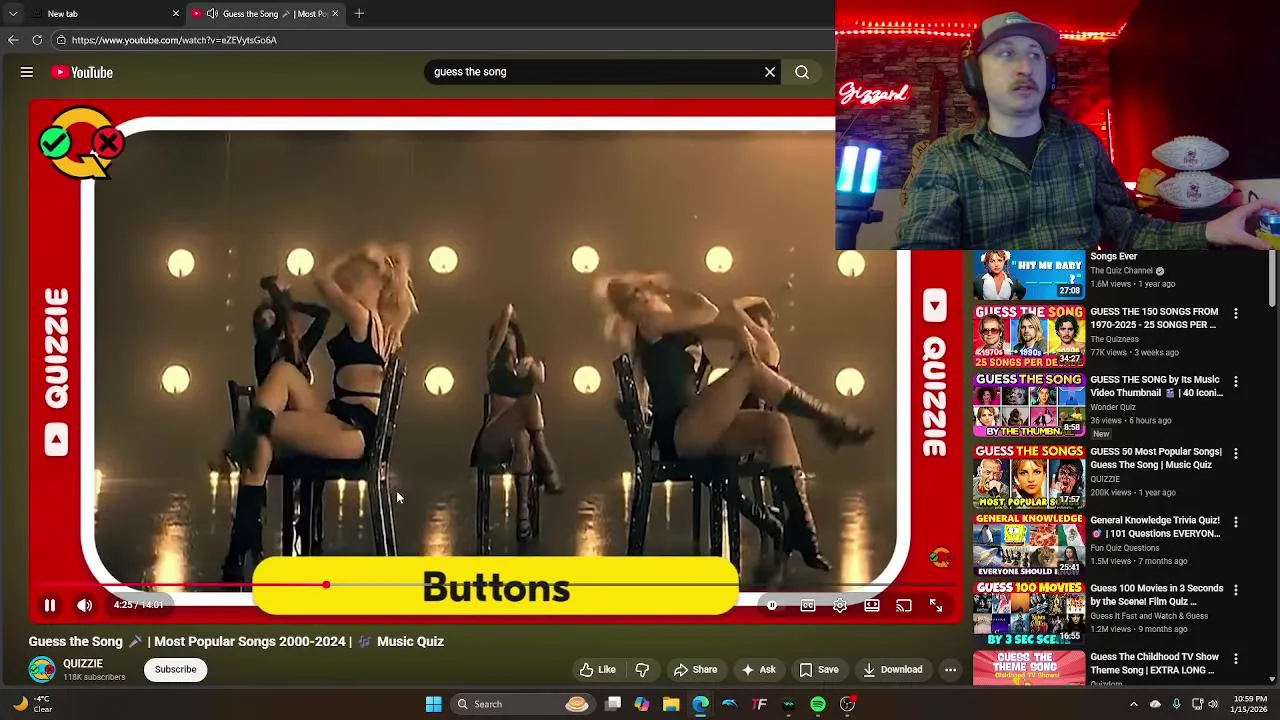Open a new browser tab with plus
This screenshot has height=720, width=1280.
pos(359,14)
